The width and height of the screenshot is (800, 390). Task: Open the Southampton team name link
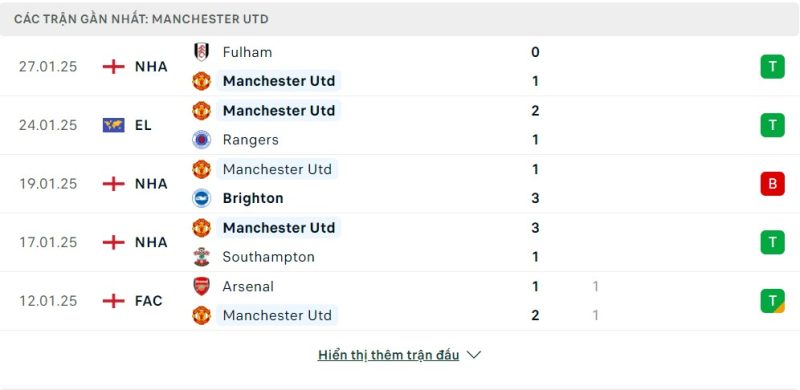click(268, 257)
